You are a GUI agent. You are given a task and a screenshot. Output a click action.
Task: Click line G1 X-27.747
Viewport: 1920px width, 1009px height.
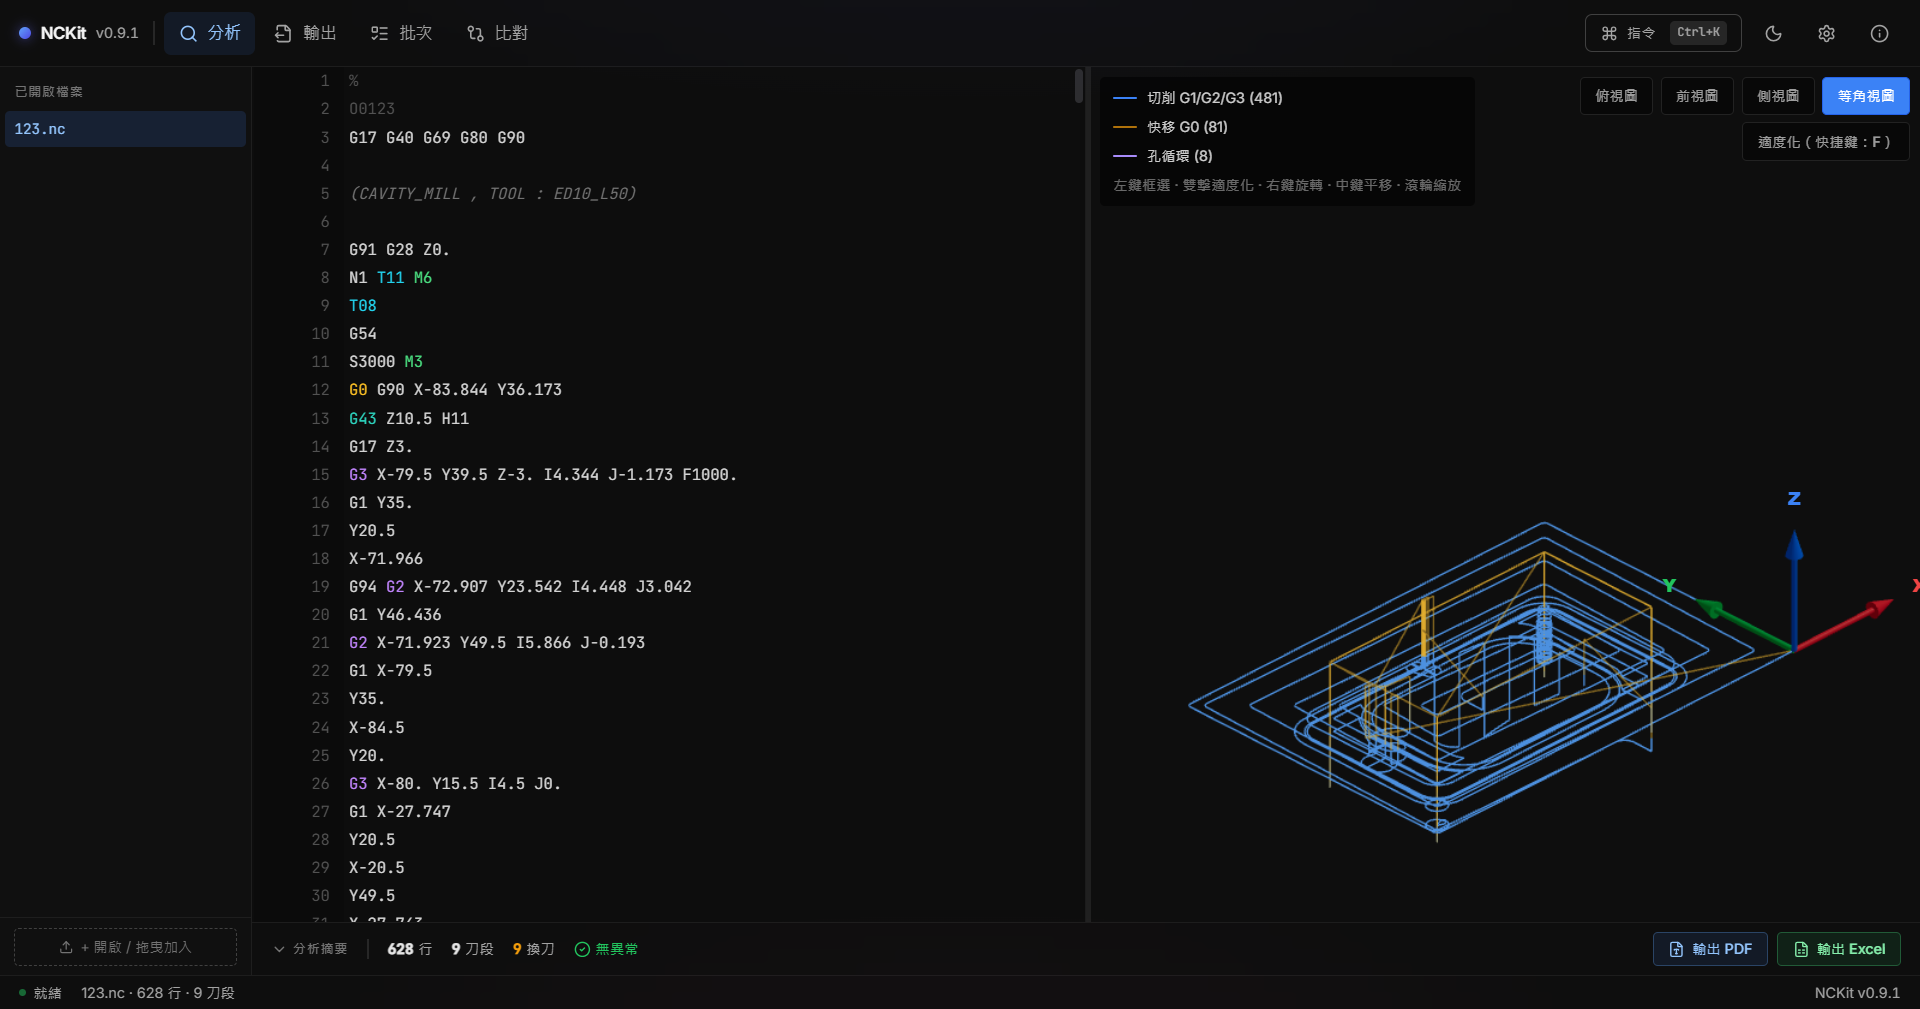400,811
